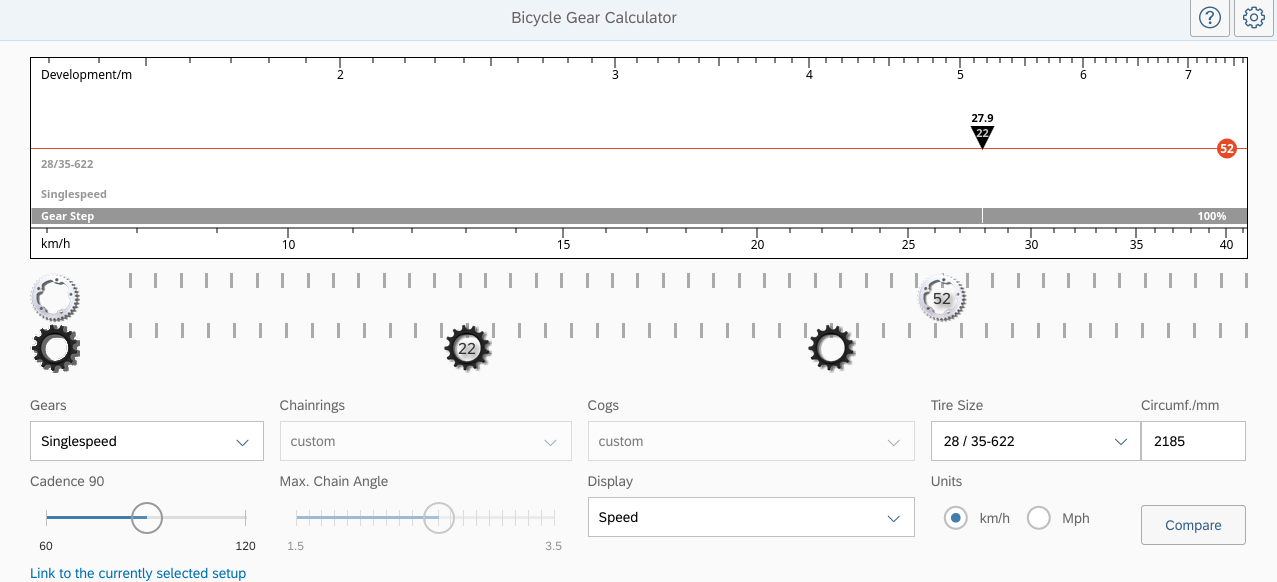The height and width of the screenshot is (582, 1277).
Task: Click the Circumf./mm input field
Action: 1192,441
